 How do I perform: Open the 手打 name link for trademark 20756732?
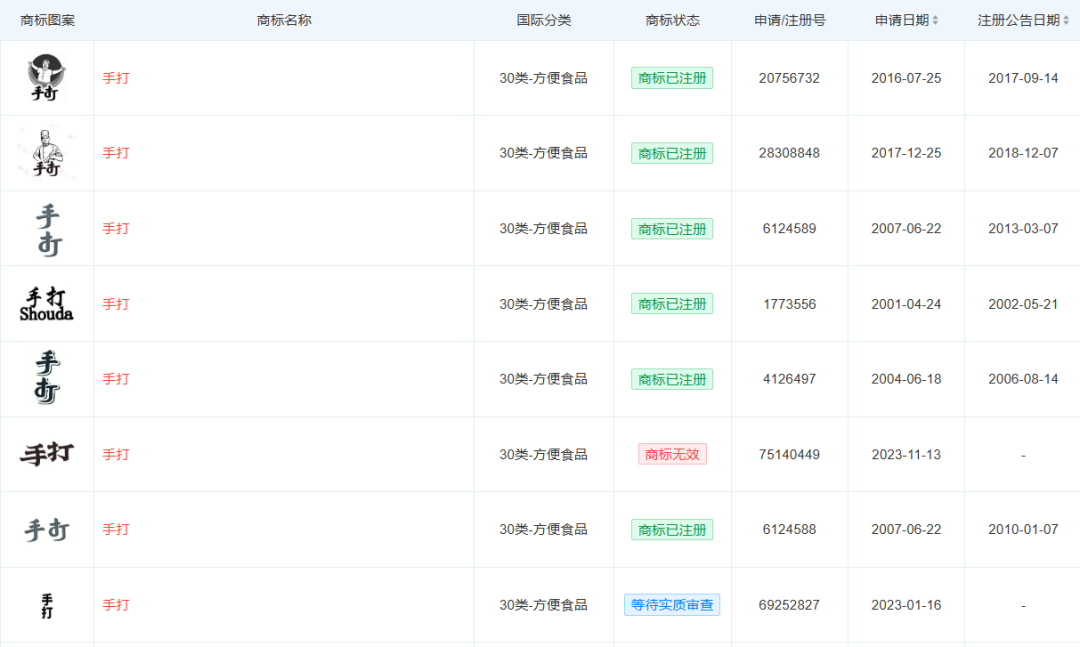[116, 78]
